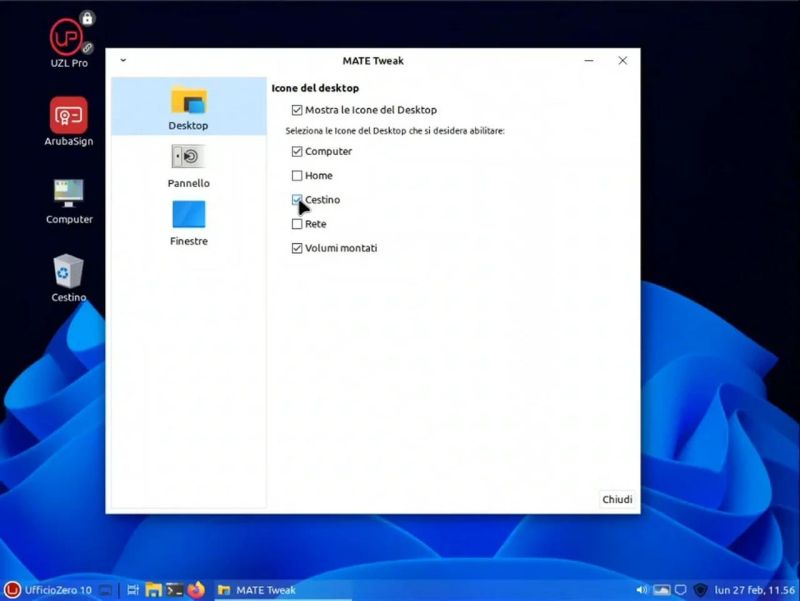This screenshot has width=800, height=601.
Task: Open the UfficioZero 10 start menu
Action: 45,590
